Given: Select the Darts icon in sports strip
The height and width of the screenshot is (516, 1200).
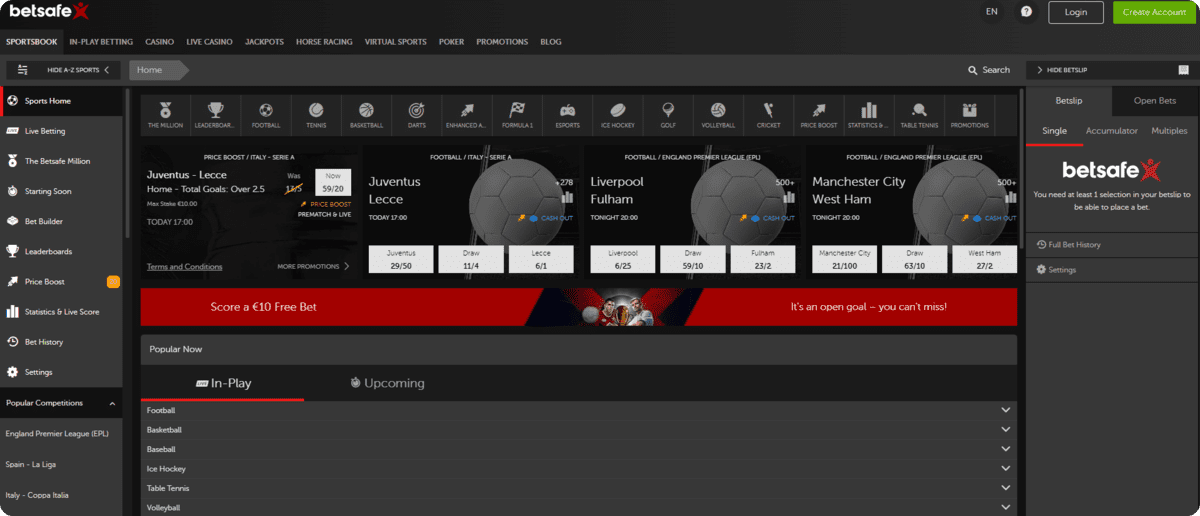Looking at the screenshot, I should click(416, 111).
